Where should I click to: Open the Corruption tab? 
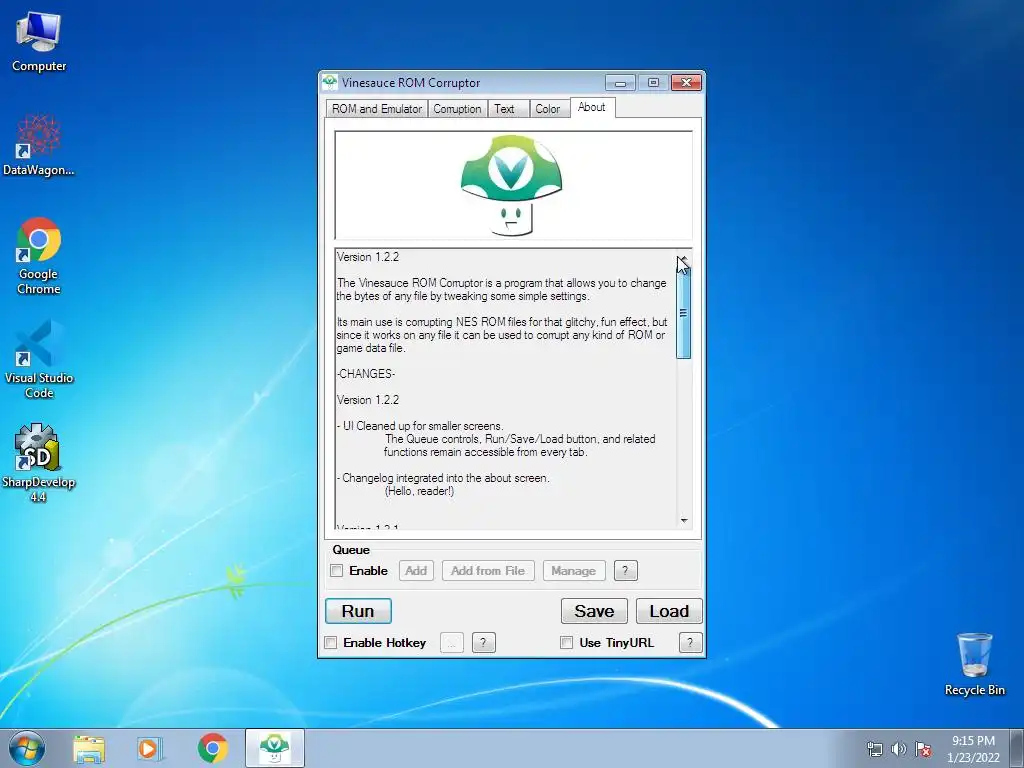[x=457, y=109]
